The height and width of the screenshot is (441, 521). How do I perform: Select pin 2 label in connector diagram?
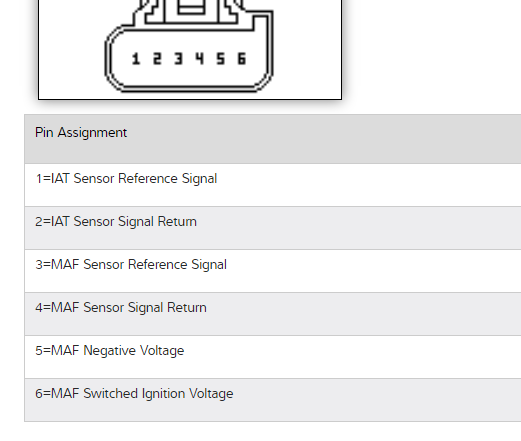(157, 59)
